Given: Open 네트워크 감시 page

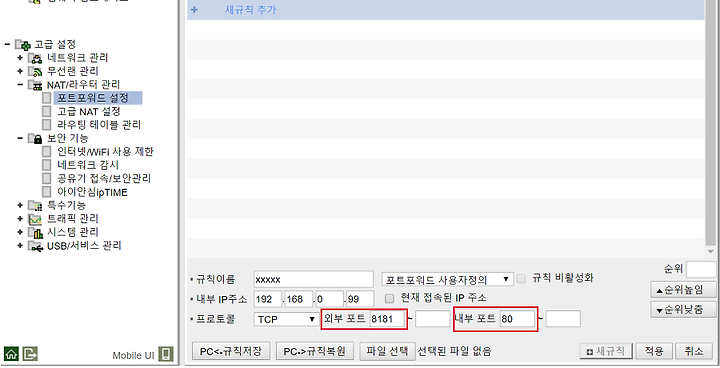Looking at the screenshot, I should (88, 165).
